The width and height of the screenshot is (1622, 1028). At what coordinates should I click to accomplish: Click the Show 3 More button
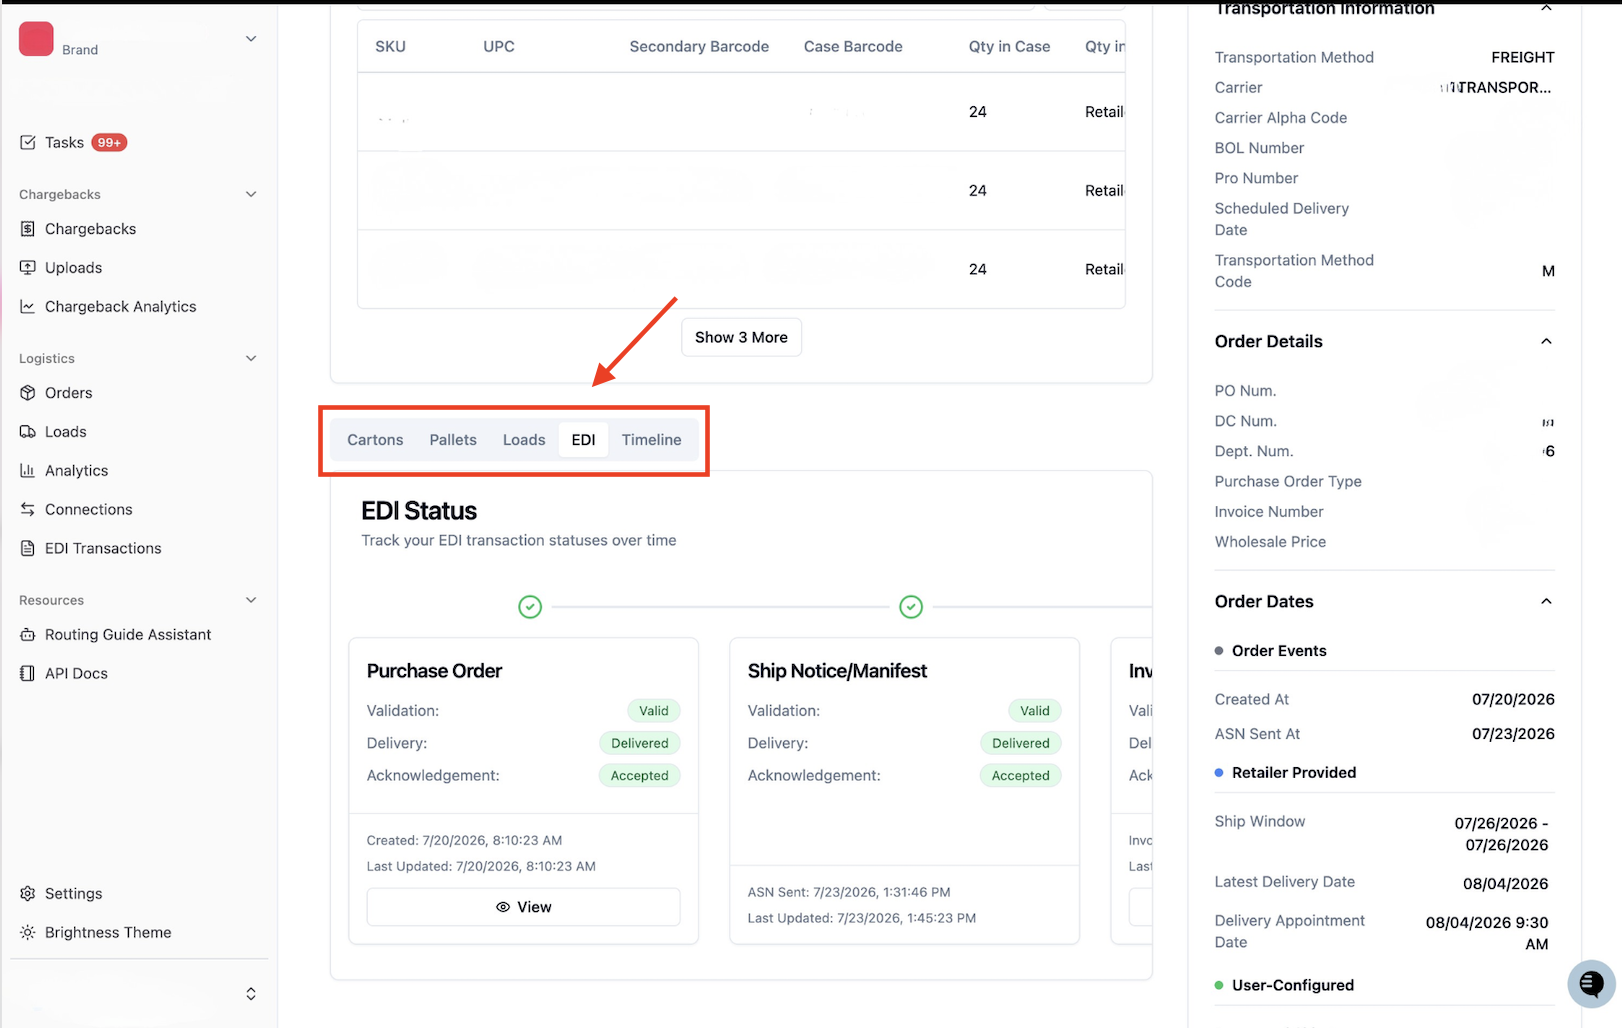[741, 338]
